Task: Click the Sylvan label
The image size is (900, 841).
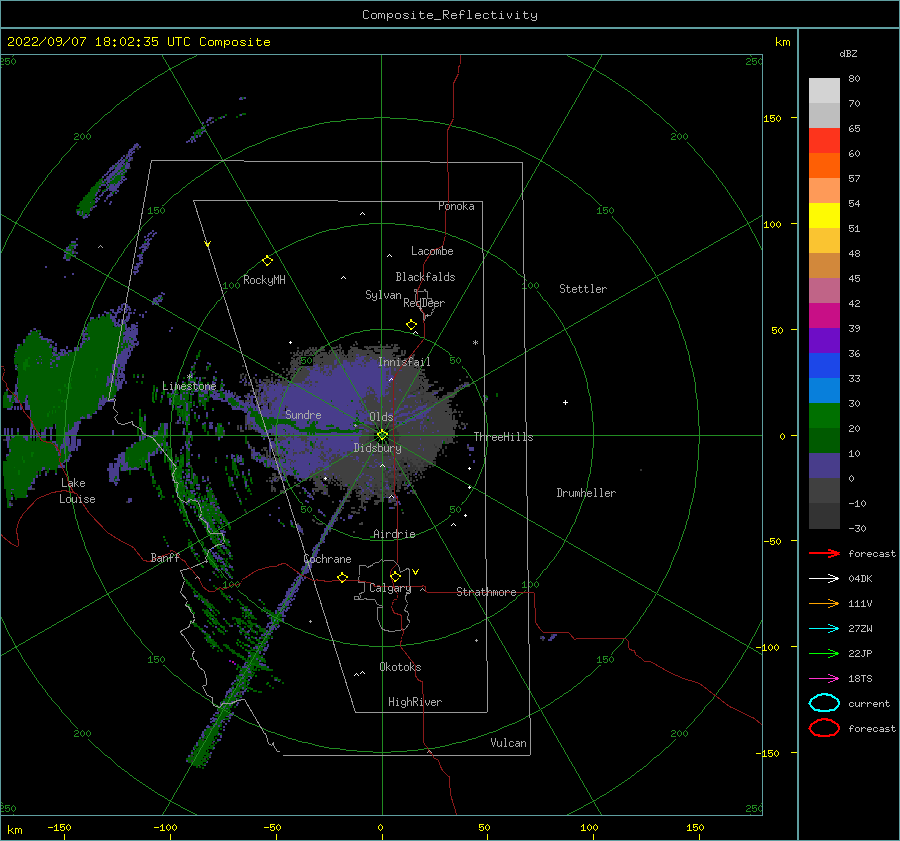Action: pos(383,295)
